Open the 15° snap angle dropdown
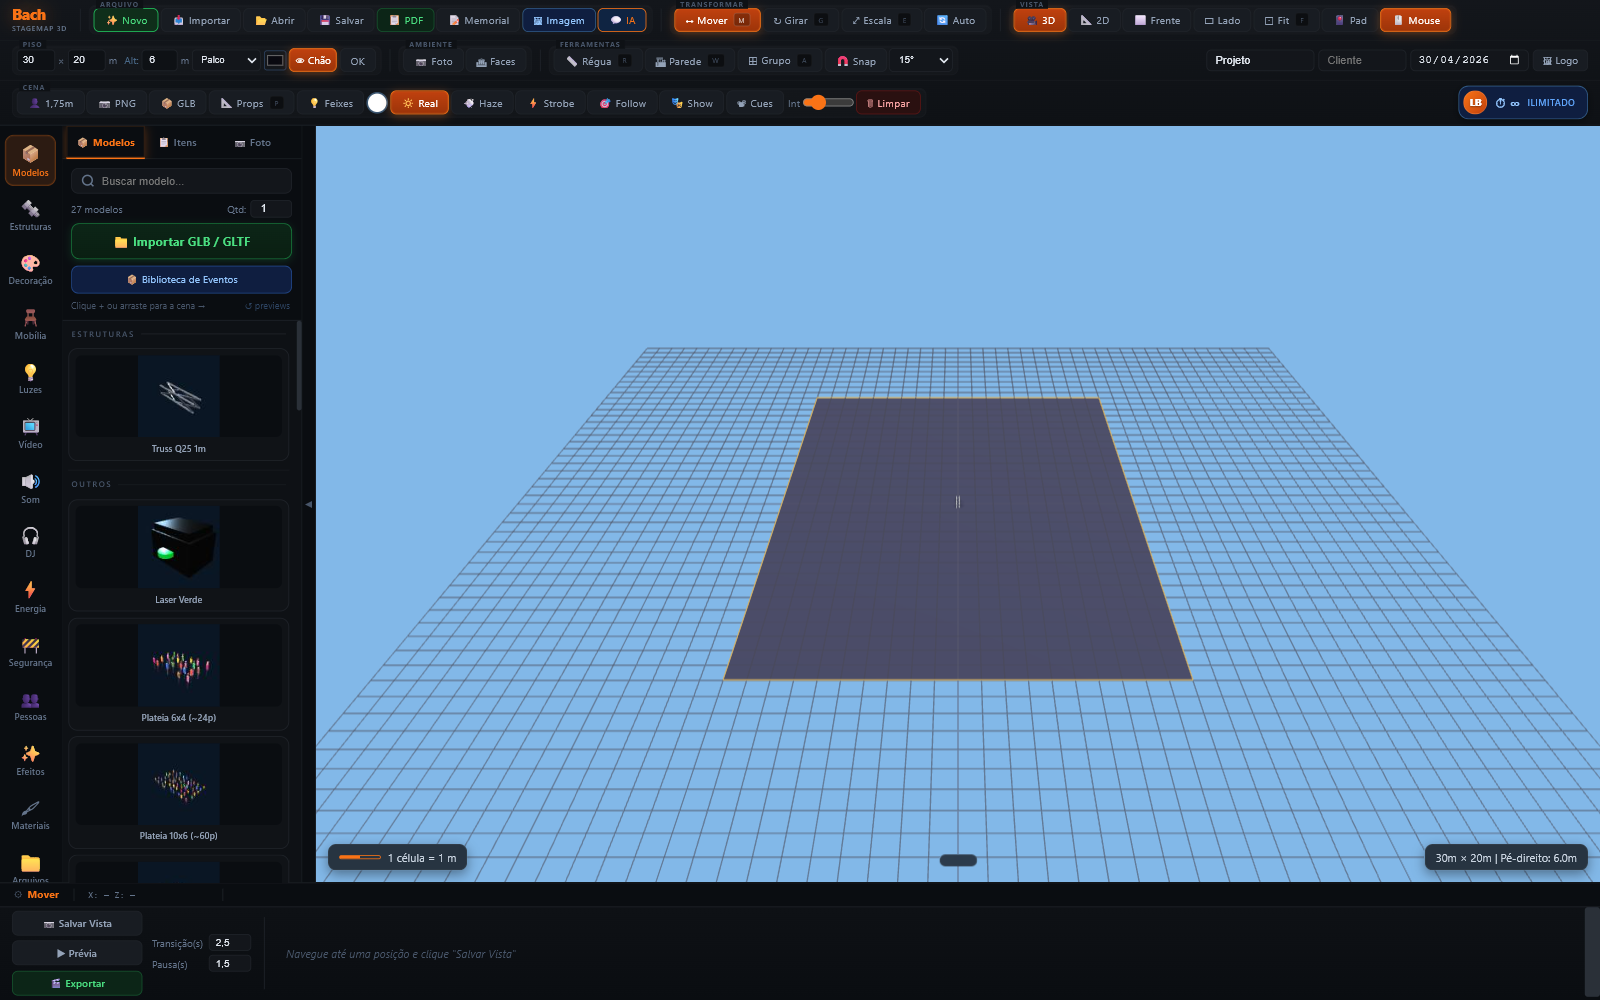Viewport: 1600px width, 1000px height. tap(922, 60)
